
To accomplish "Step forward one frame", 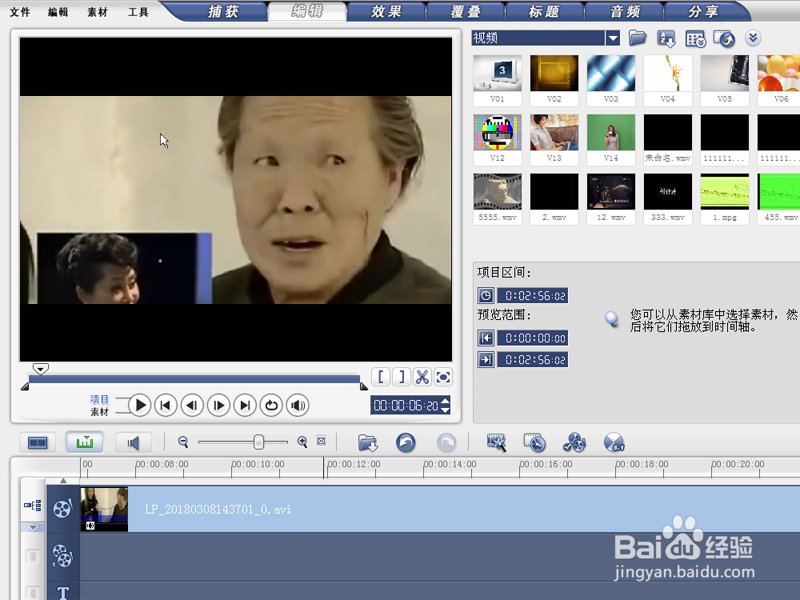I will coord(218,406).
